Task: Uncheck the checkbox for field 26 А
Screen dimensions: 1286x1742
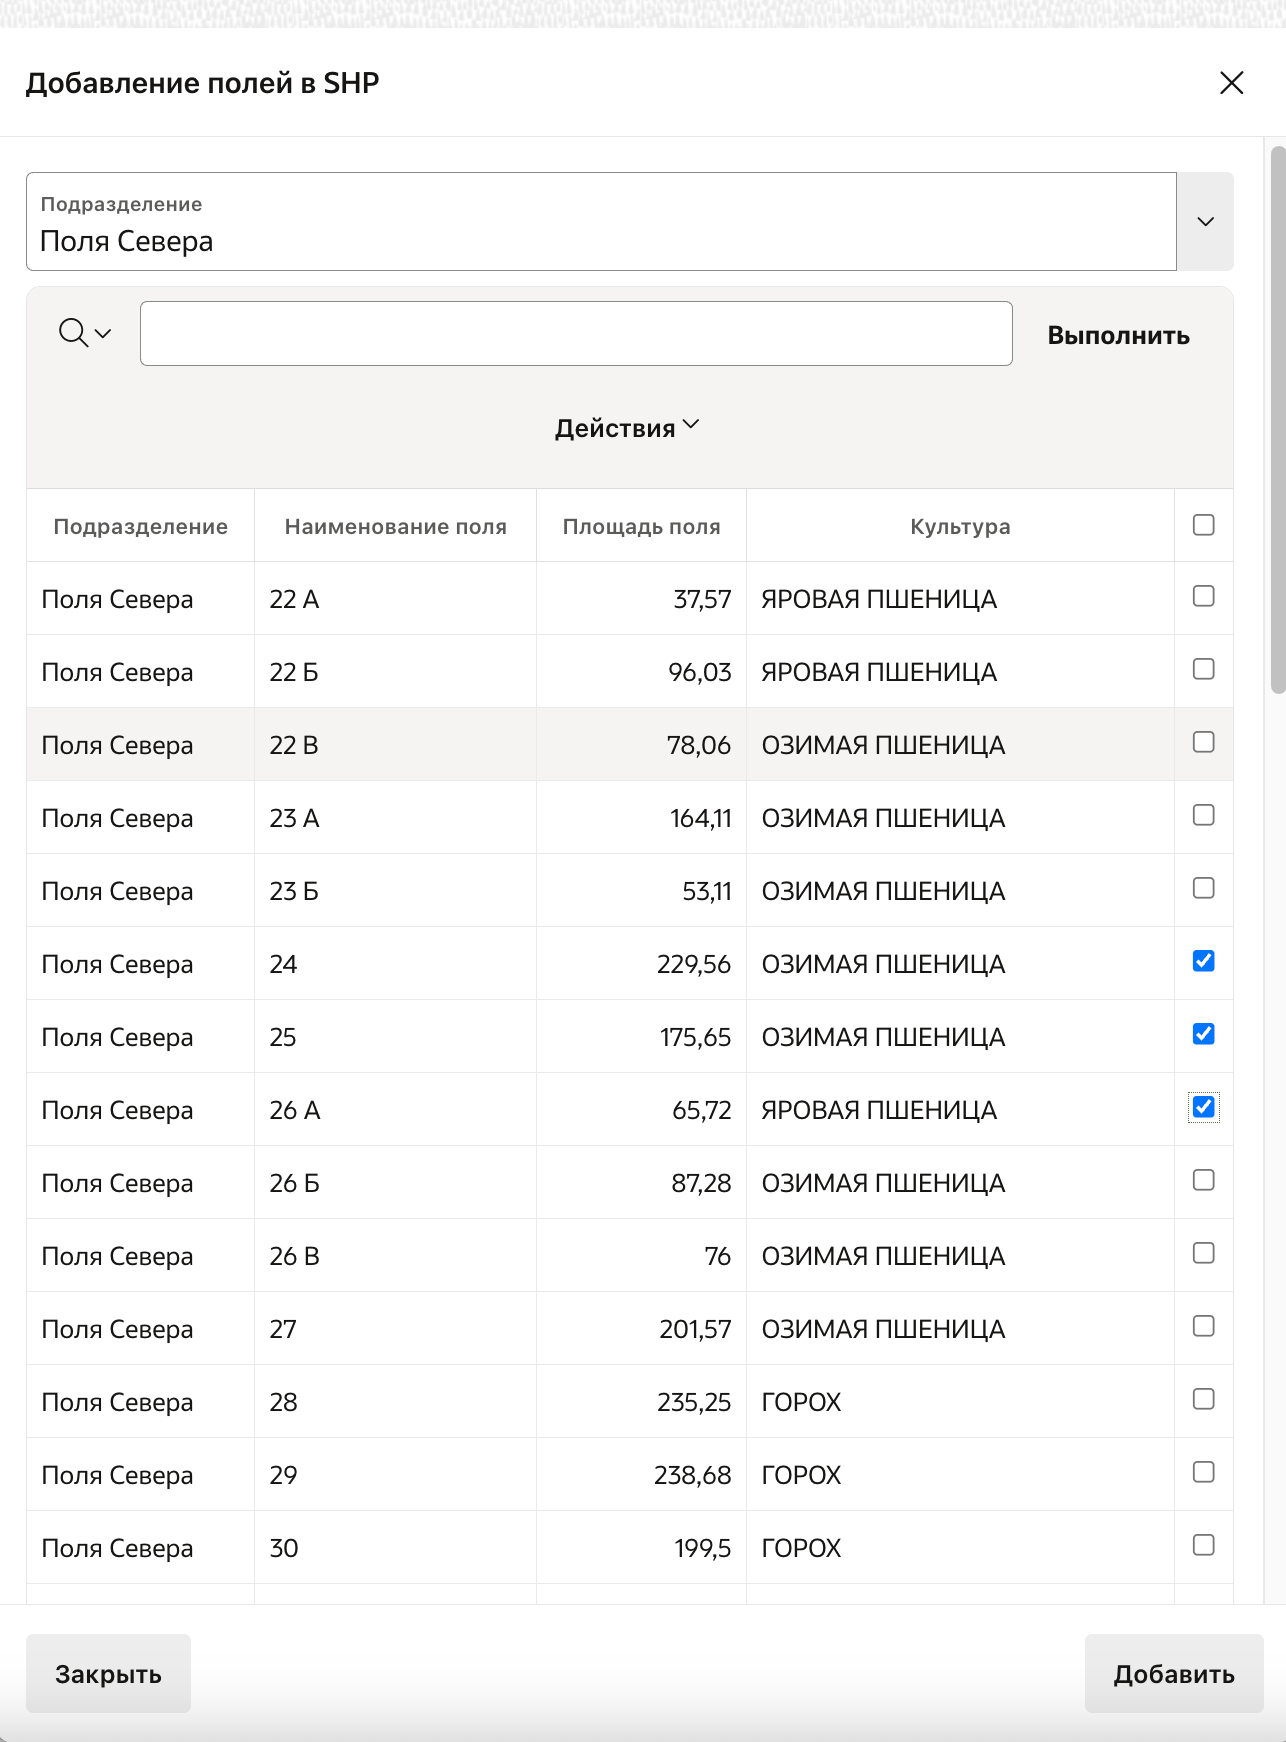Action: point(1203,1108)
